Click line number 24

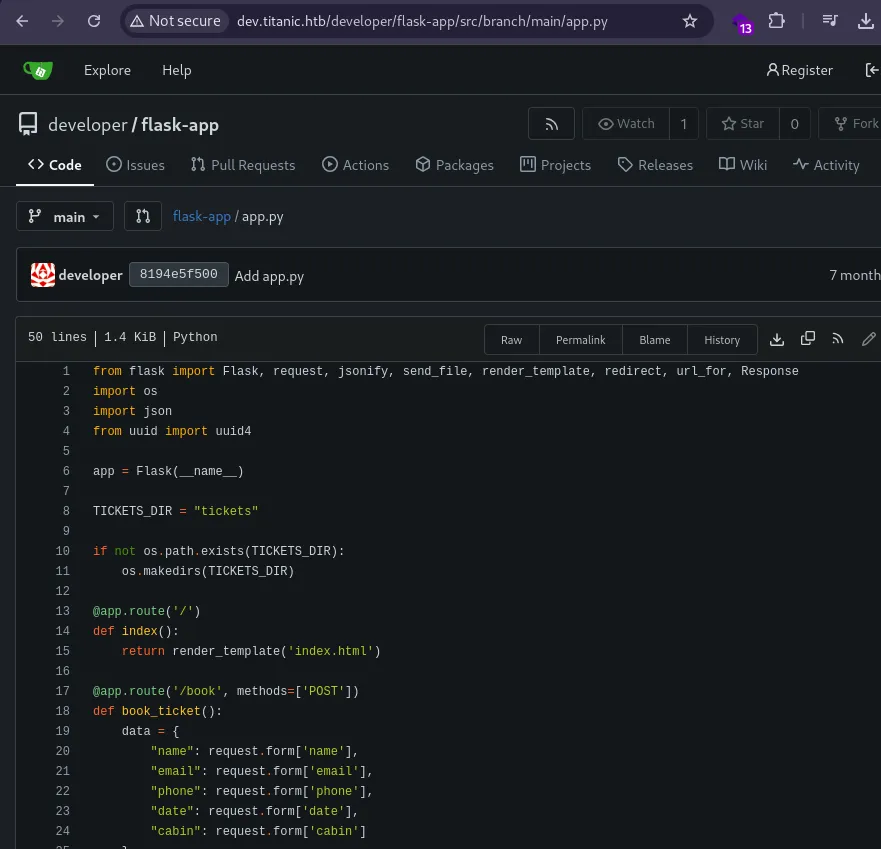tap(62, 830)
